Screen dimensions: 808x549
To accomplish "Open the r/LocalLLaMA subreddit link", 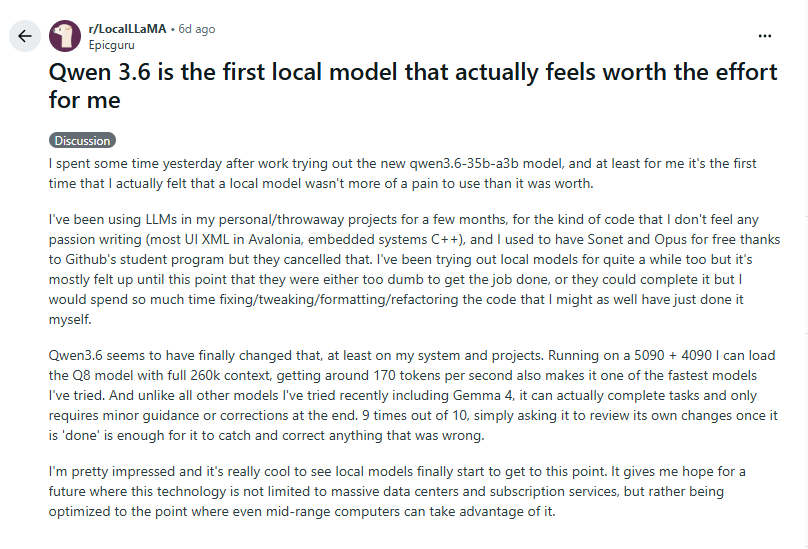I will [x=127, y=29].
